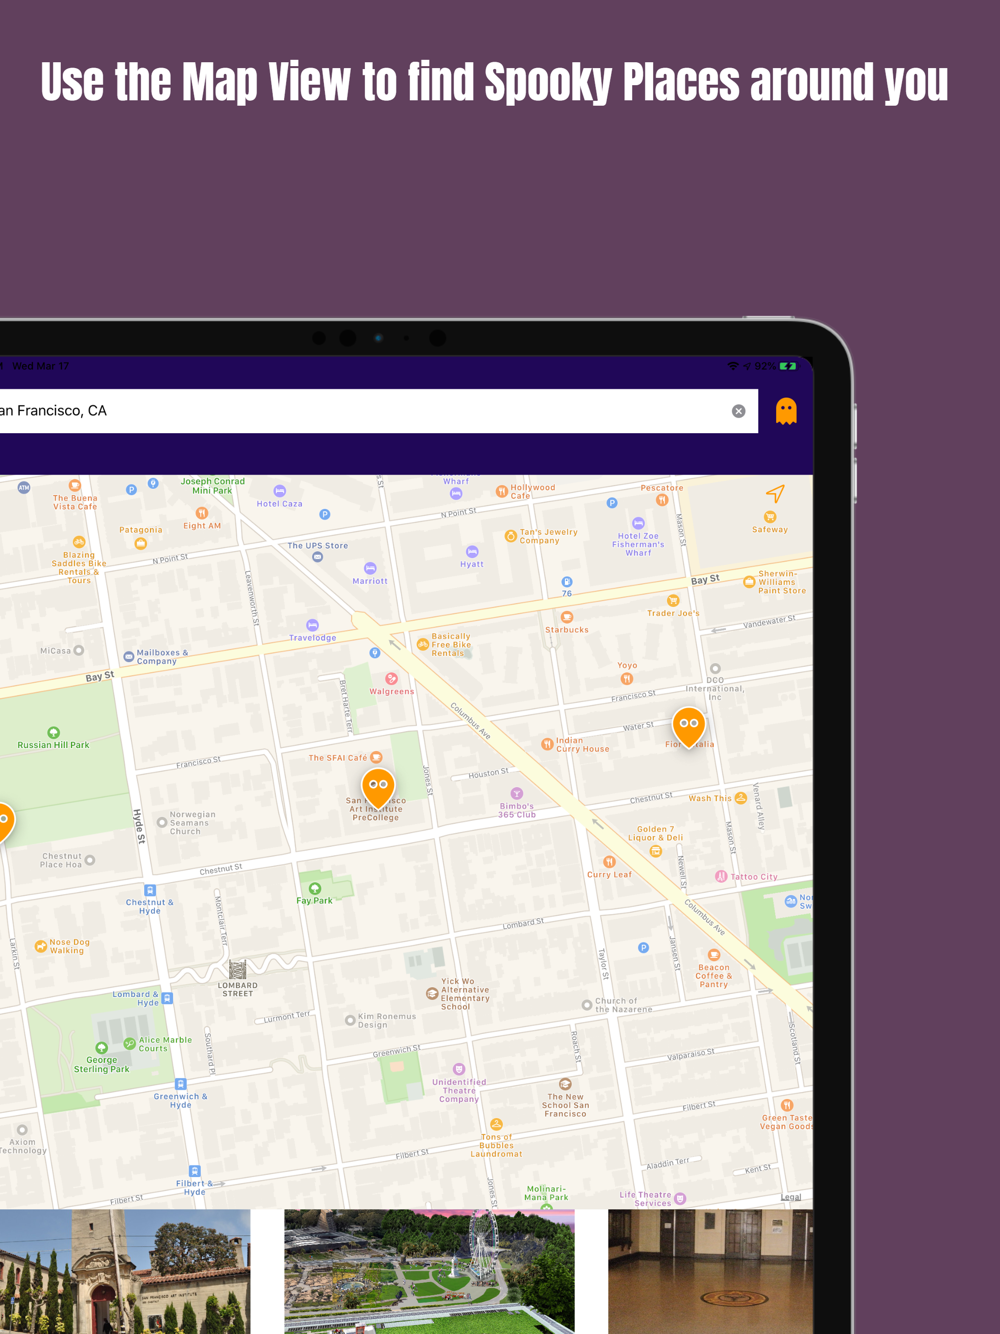Viewport: 1000px width, 1334px height.
Task: Tap the Starbucks map marker
Action: pyautogui.click(x=567, y=617)
